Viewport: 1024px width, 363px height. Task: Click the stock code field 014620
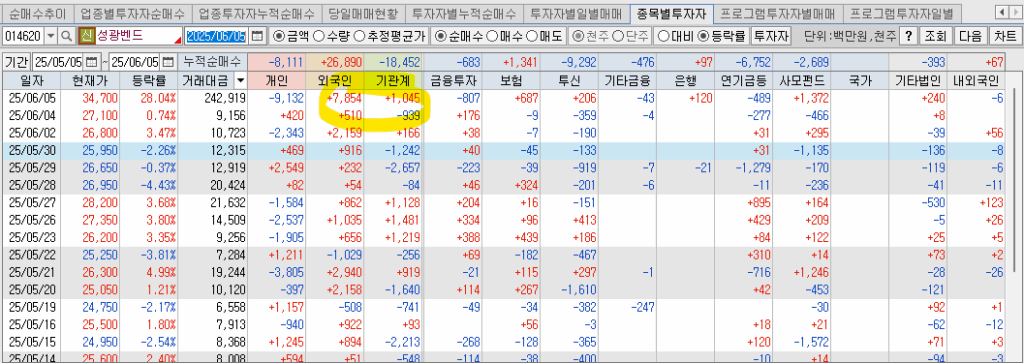tap(24, 36)
